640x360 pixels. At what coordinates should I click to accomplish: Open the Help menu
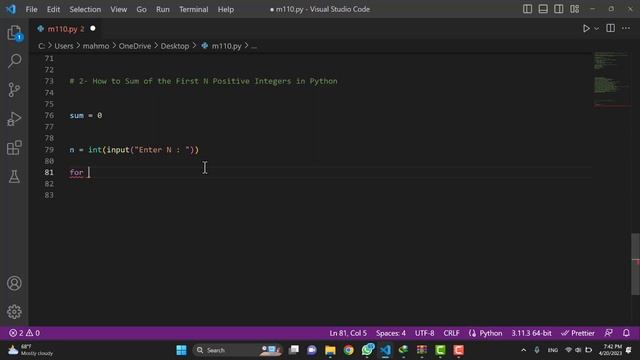(226, 9)
